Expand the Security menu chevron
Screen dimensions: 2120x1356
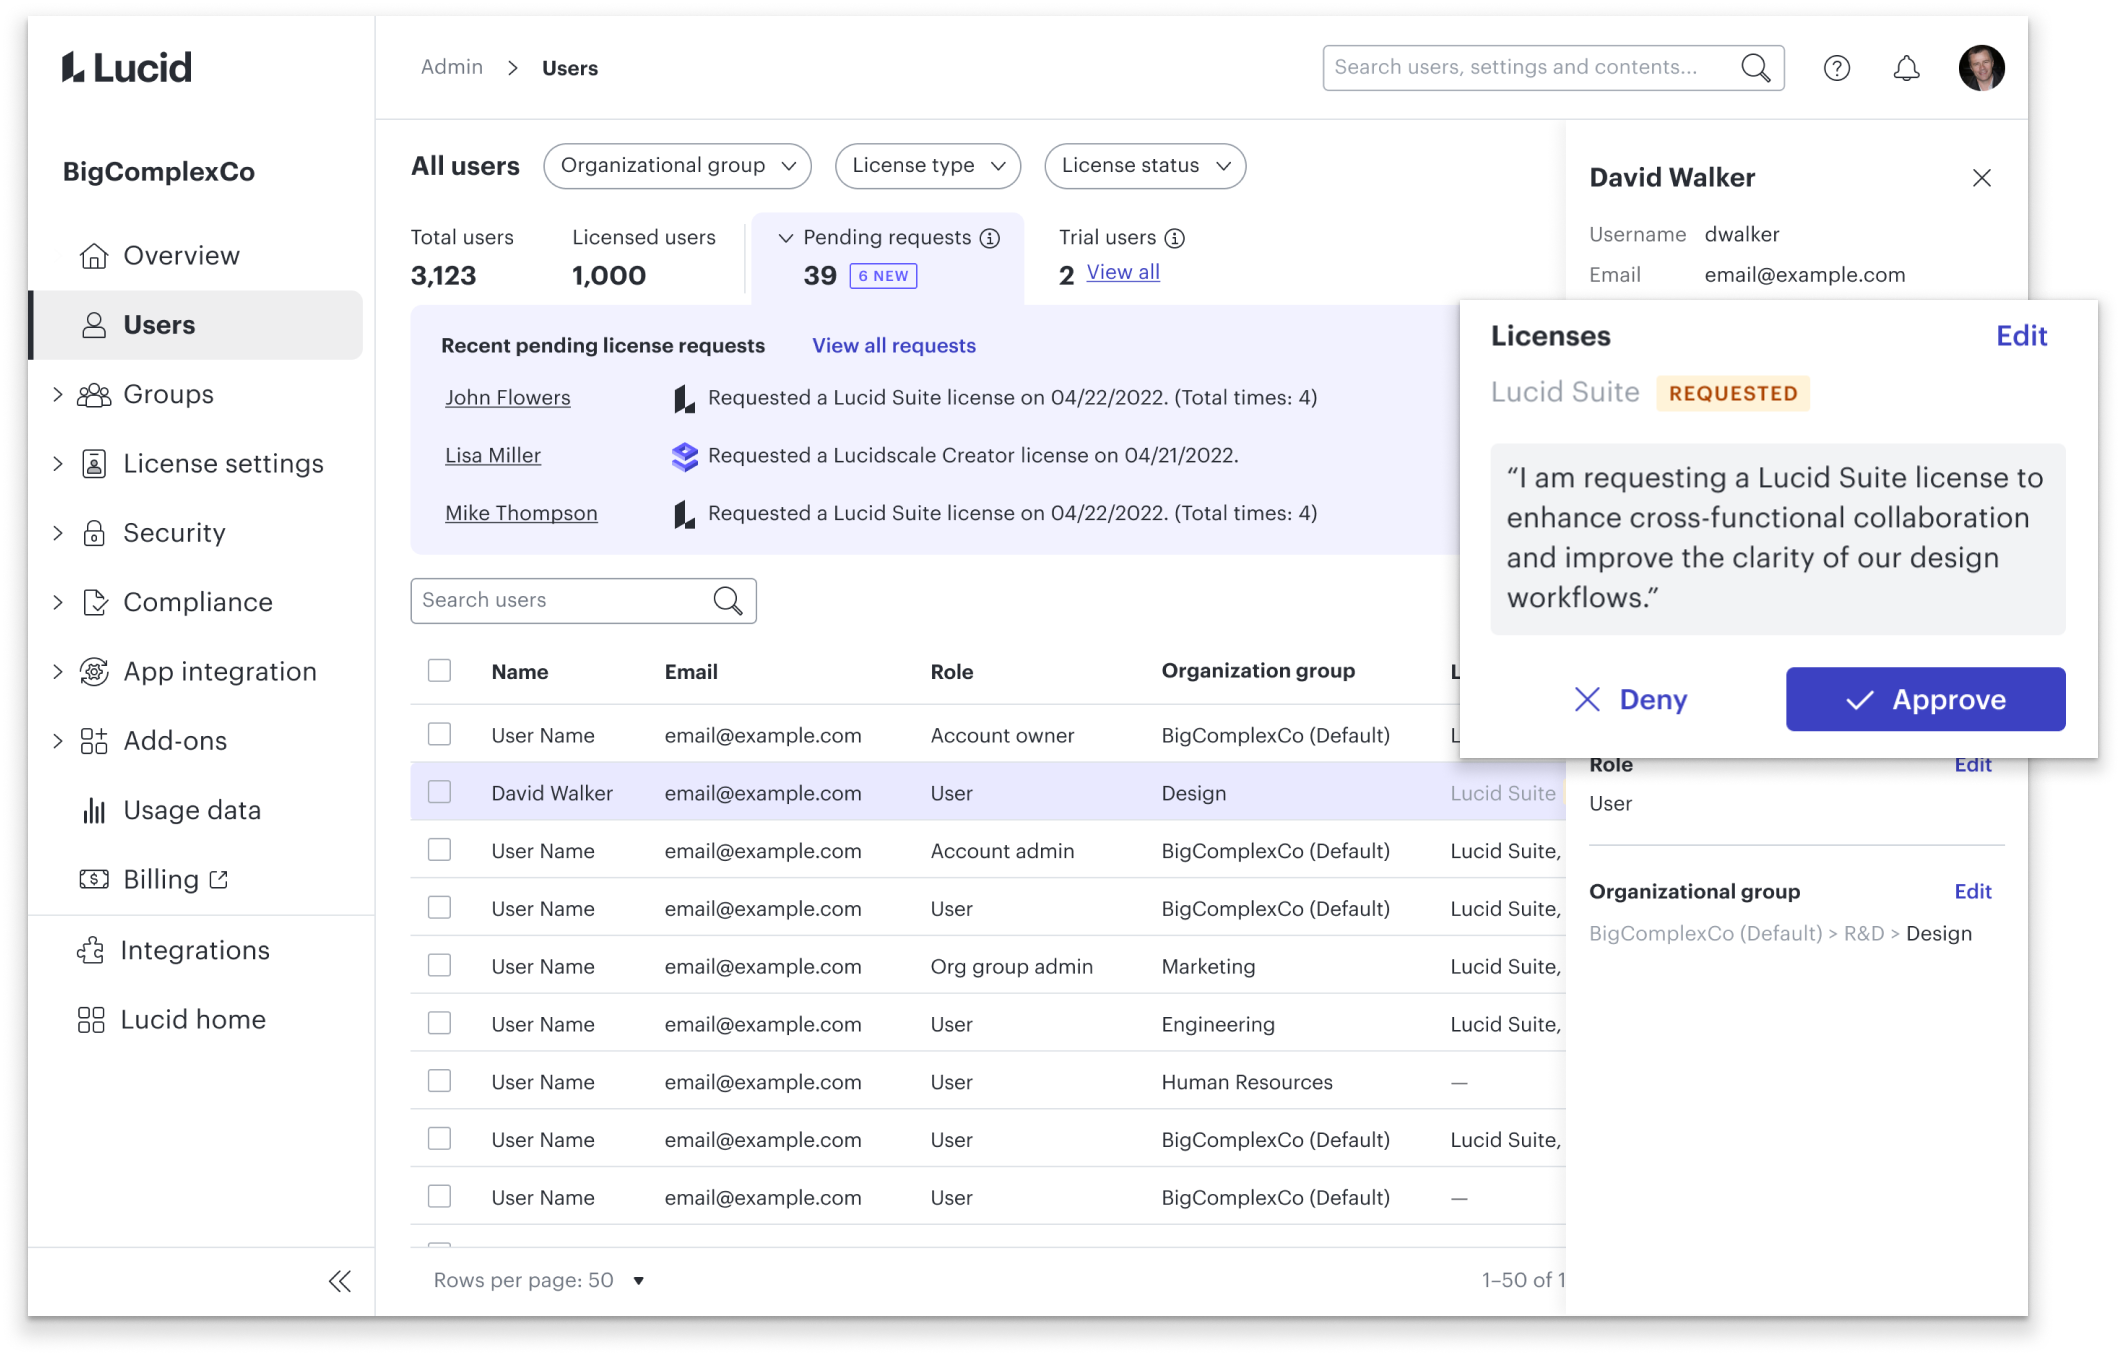[x=57, y=533]
